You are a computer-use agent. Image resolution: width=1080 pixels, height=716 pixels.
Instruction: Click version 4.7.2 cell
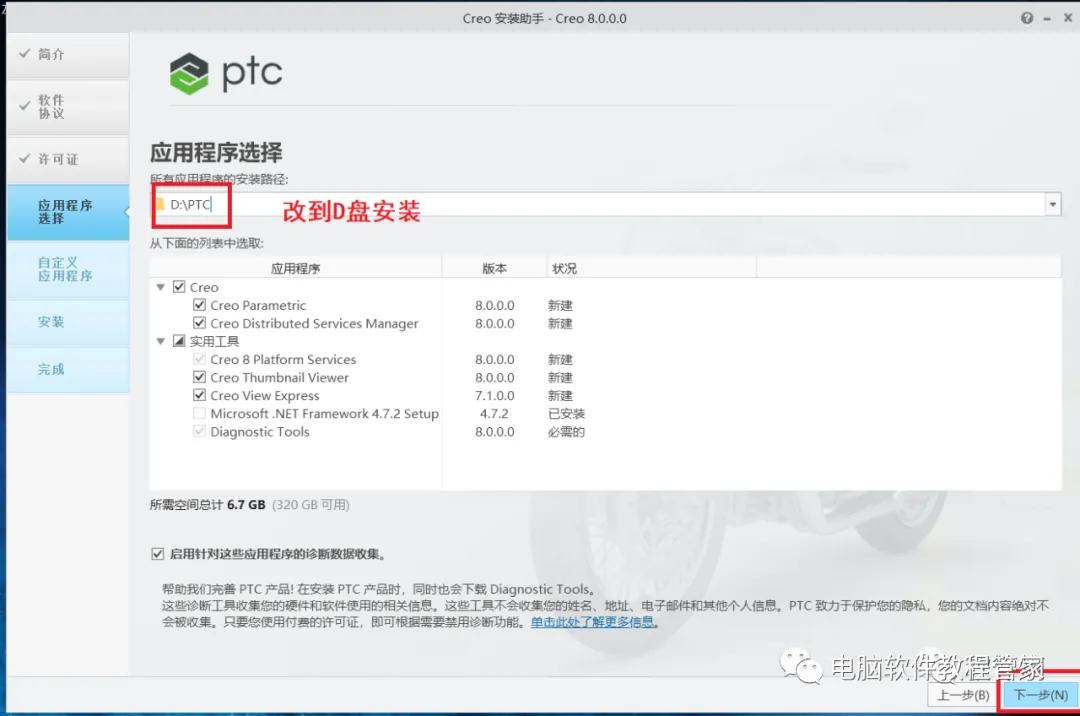(494, 413)
